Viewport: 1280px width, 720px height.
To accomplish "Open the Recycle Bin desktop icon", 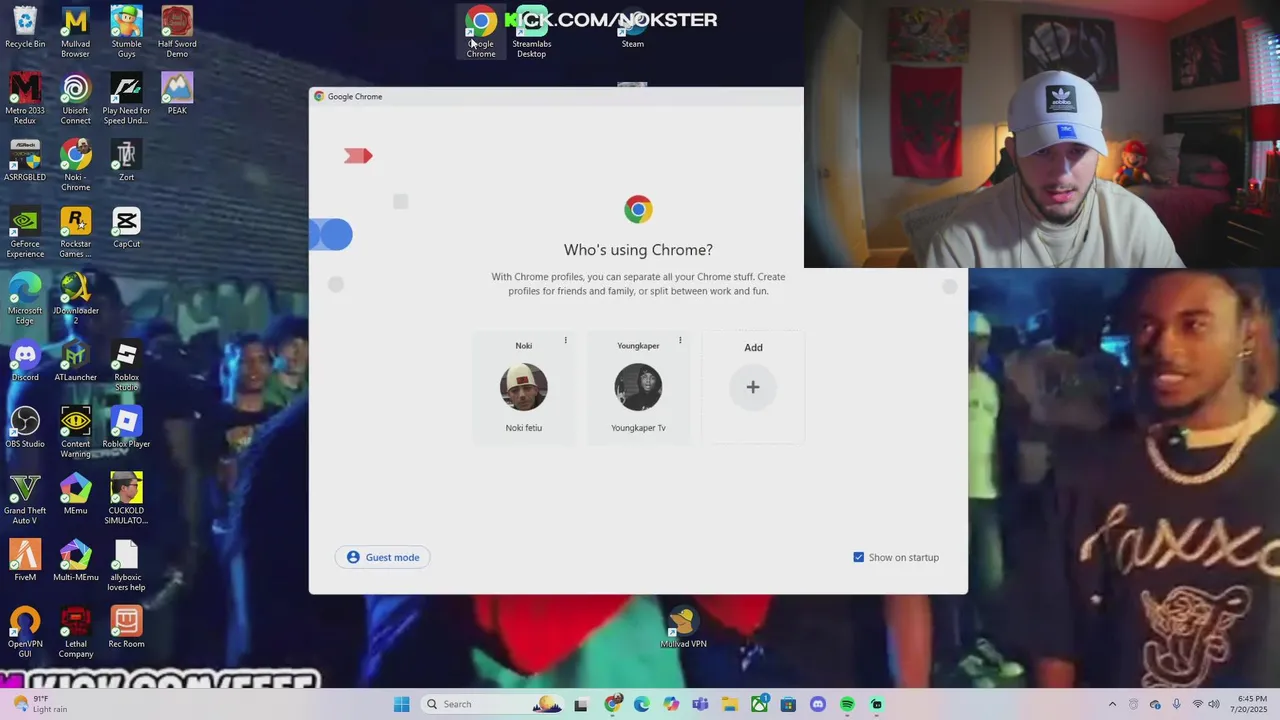I will [25, 28].
